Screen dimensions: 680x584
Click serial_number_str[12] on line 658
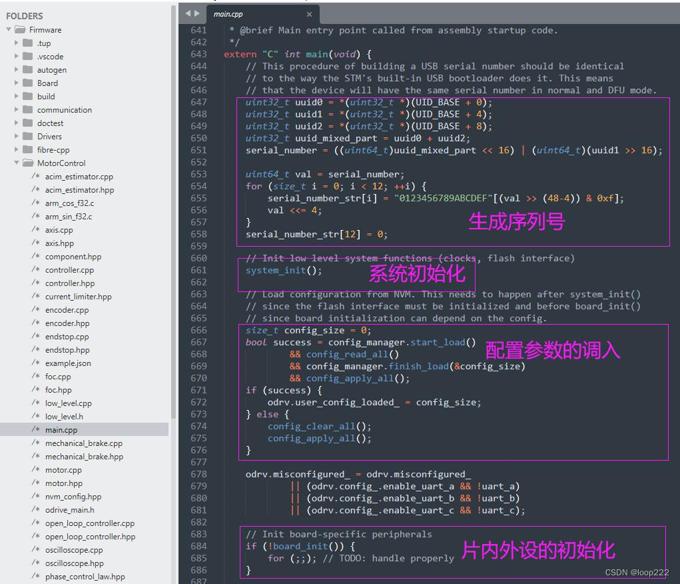point(303,235)
